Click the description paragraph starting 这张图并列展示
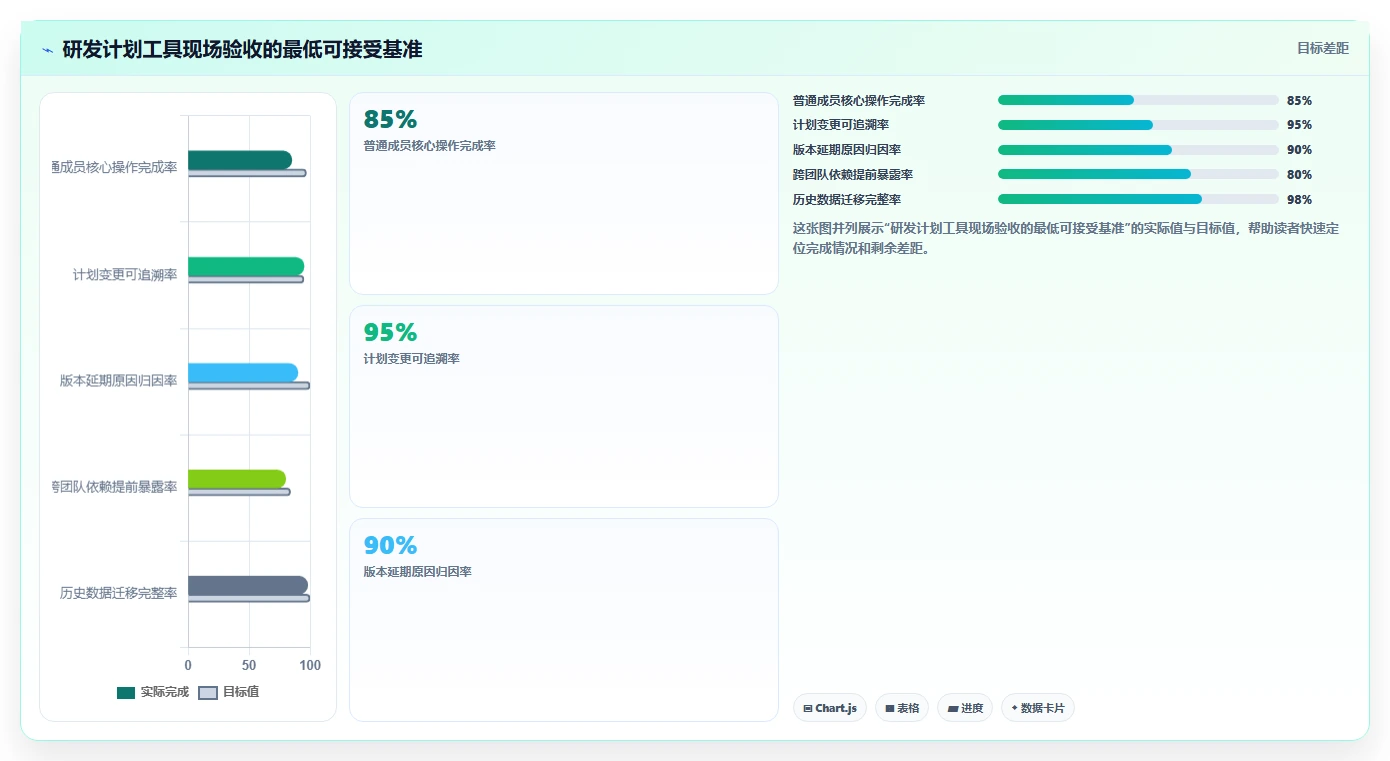Viewport: 1390px width, 761px height. (x=1066, y=239)
